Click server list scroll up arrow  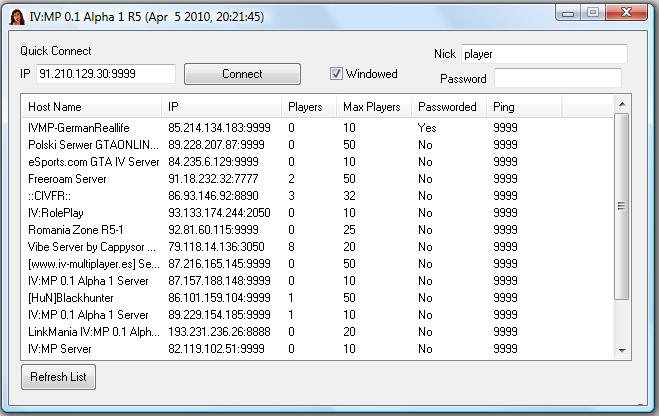click(622, 104)
